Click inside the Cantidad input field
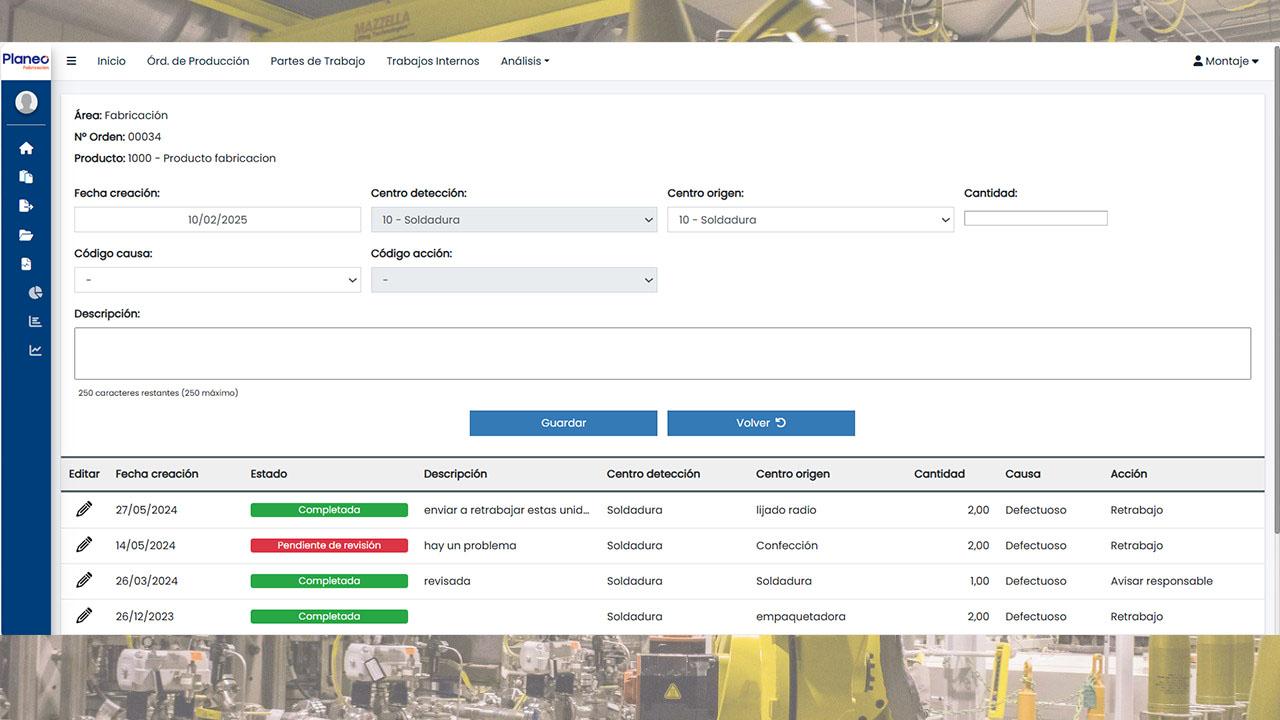 coord(1035,217)
